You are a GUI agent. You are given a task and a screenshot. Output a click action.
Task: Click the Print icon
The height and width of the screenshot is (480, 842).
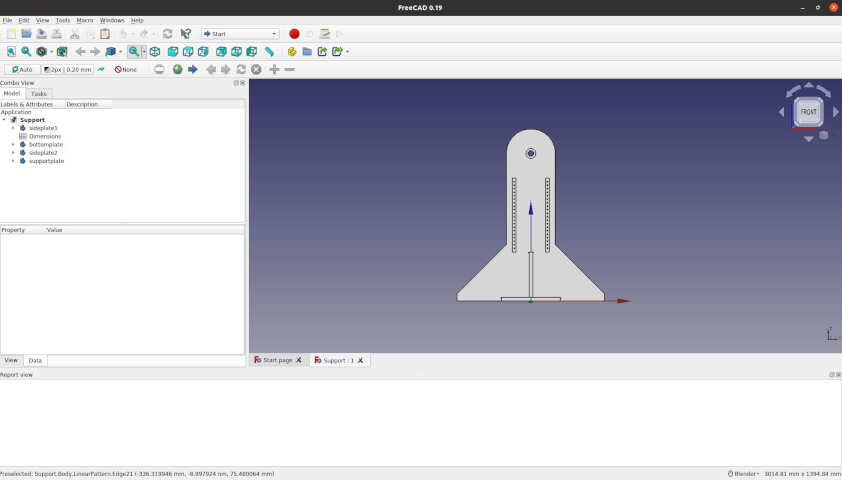[56, 34]
